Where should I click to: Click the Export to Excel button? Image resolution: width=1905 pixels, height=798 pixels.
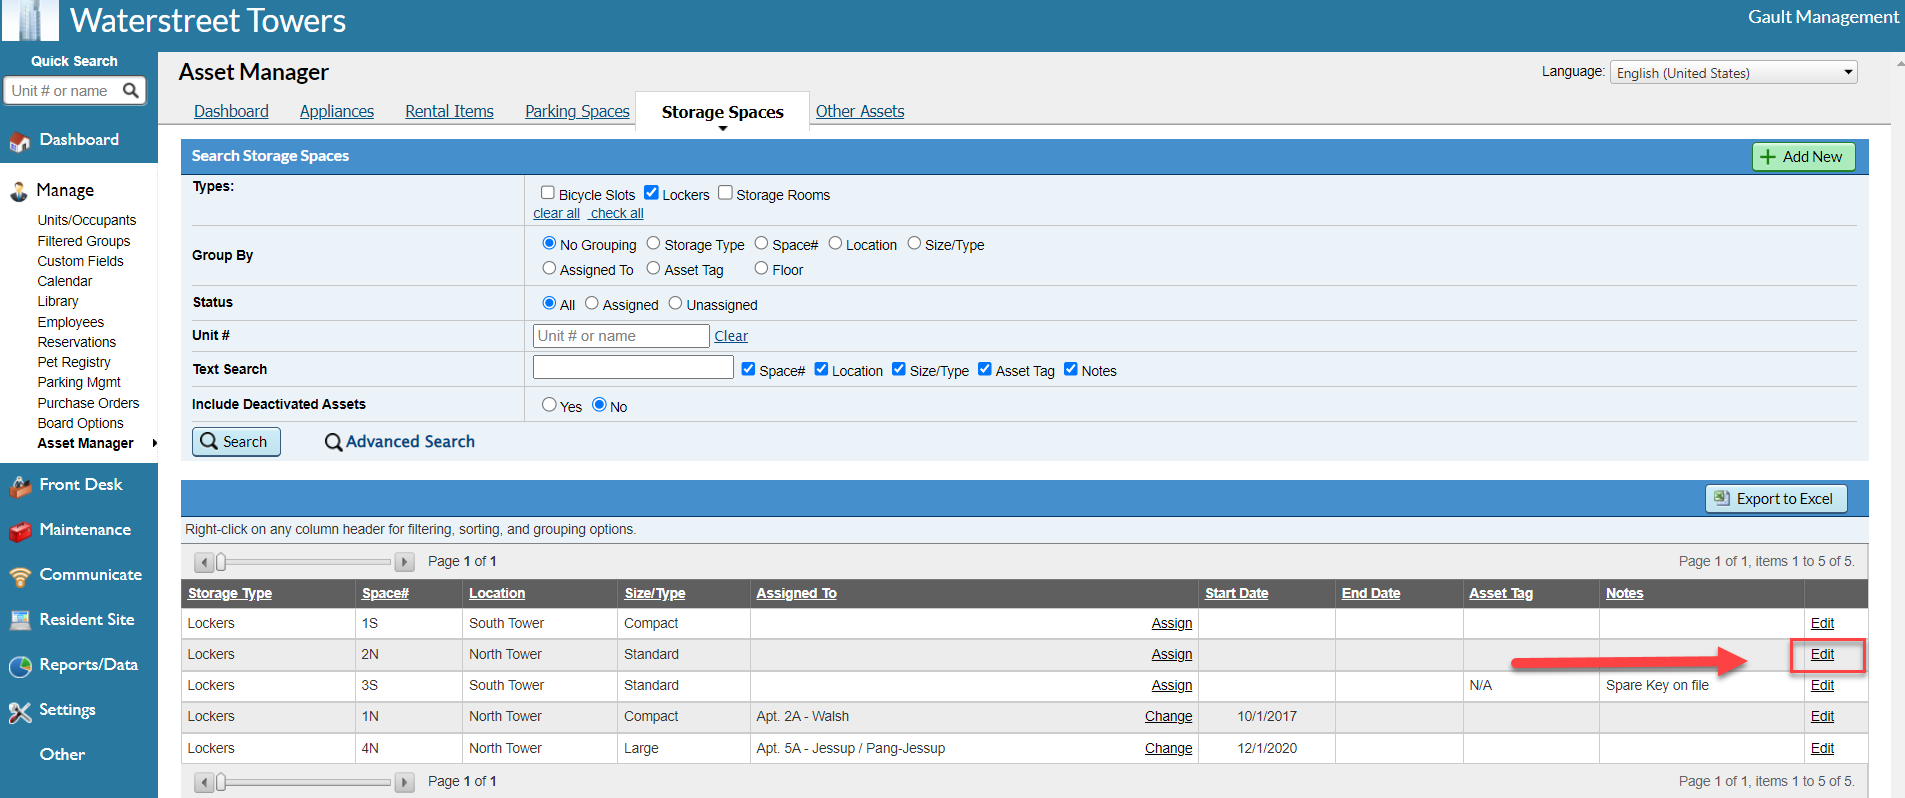pos(1776,498)
